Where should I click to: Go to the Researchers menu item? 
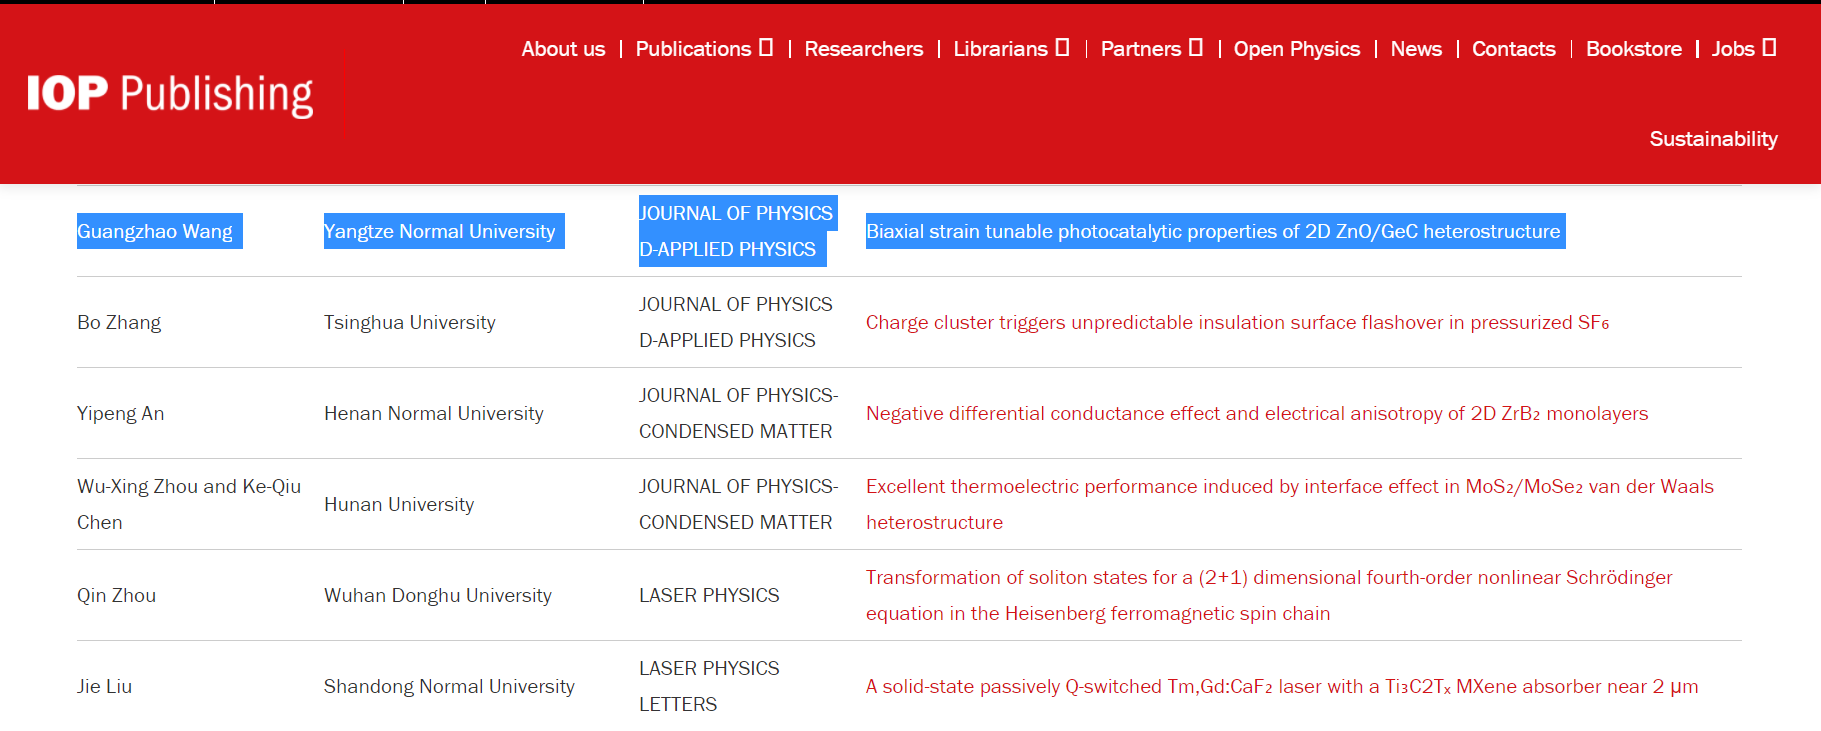tap(863, 49)
